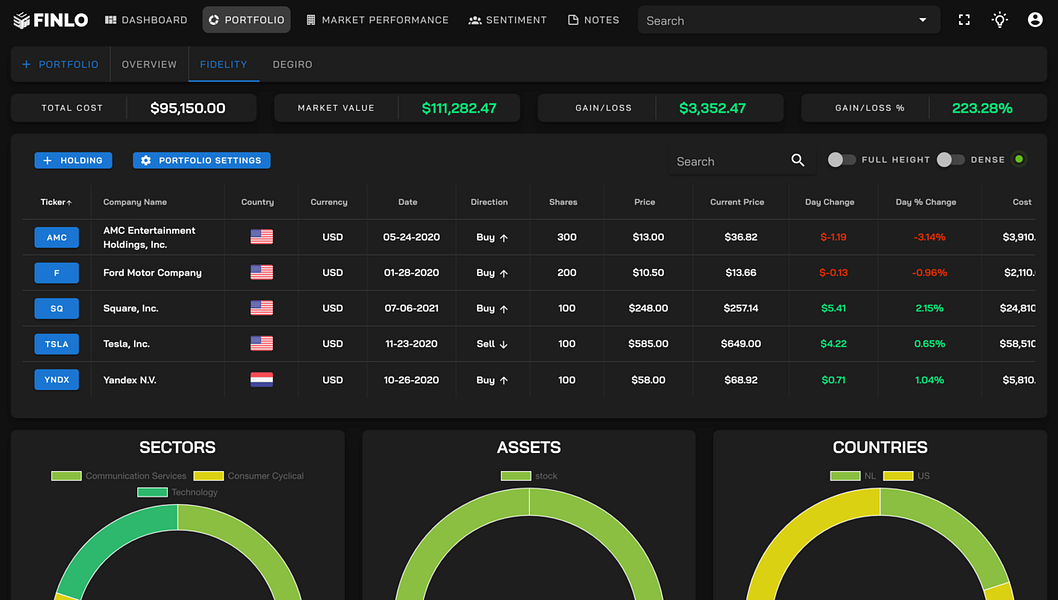Viewport: 1058px width, 600px height.
Task: Select the Fidelity portfolio tab
Action: [x=223, y=65]
